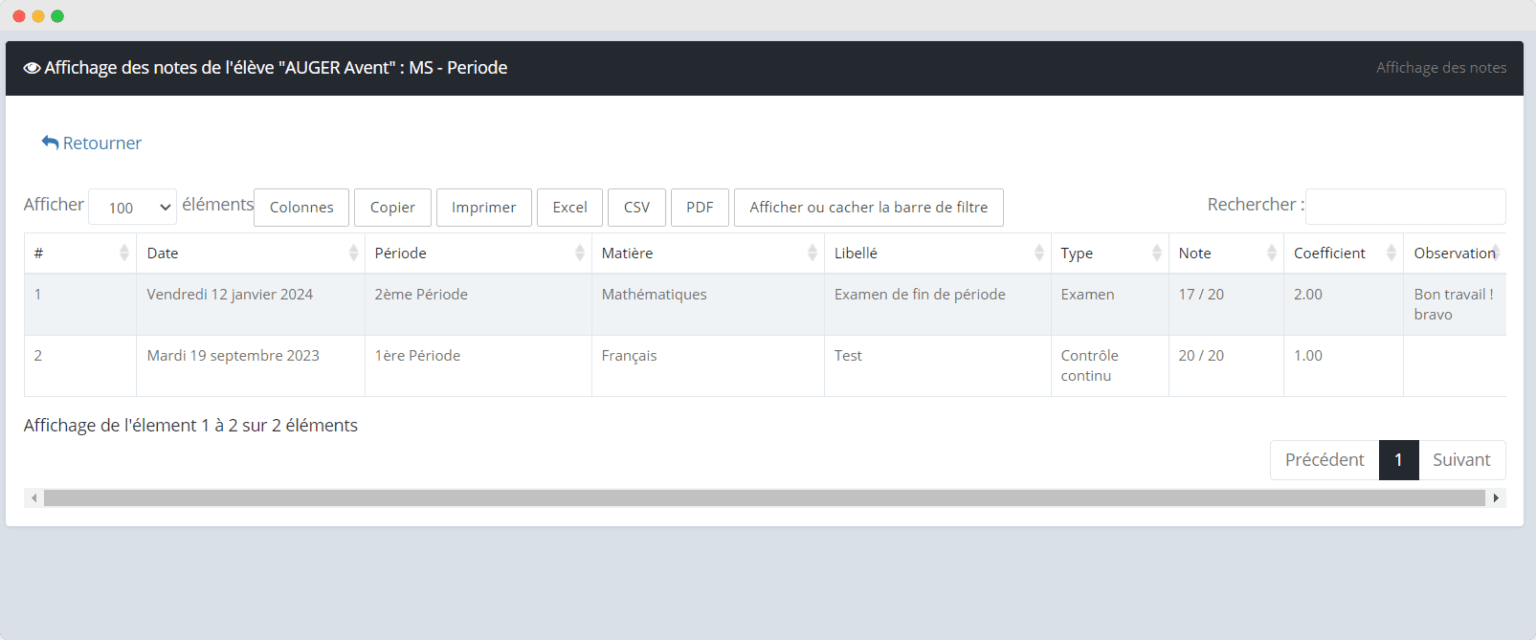Image resolution: width=1536 pixels, height=640 pixels.
Task: Click the Français cell
Action: click(x=708, y=366)
